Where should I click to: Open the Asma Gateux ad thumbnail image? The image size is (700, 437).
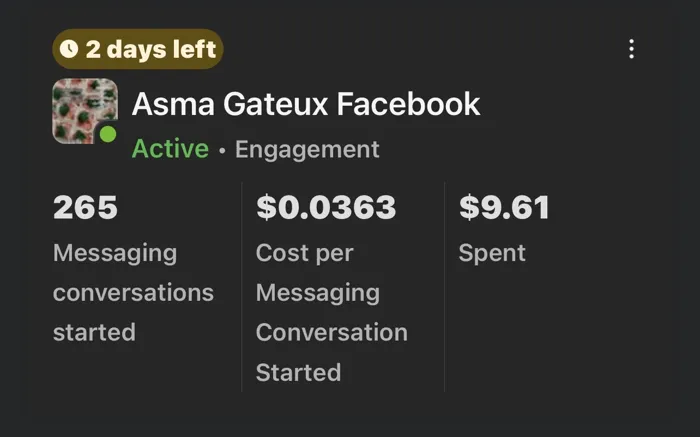pyautogui.click(x=84, y=112)
